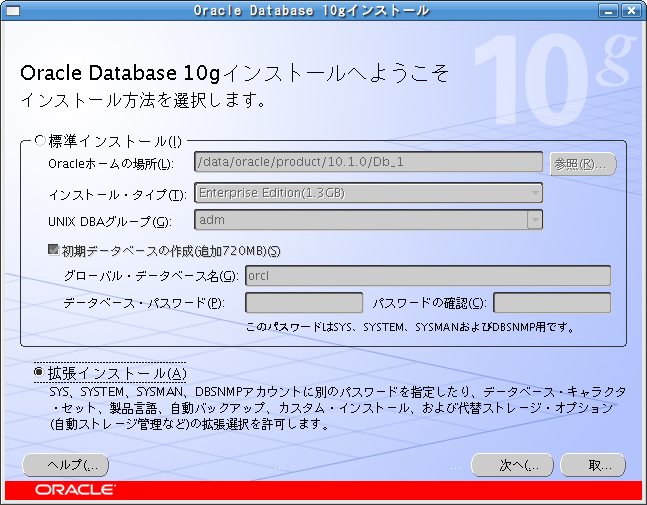Click the パスワードの確認 field
The image size is (647, 505).
pos(552,303)
